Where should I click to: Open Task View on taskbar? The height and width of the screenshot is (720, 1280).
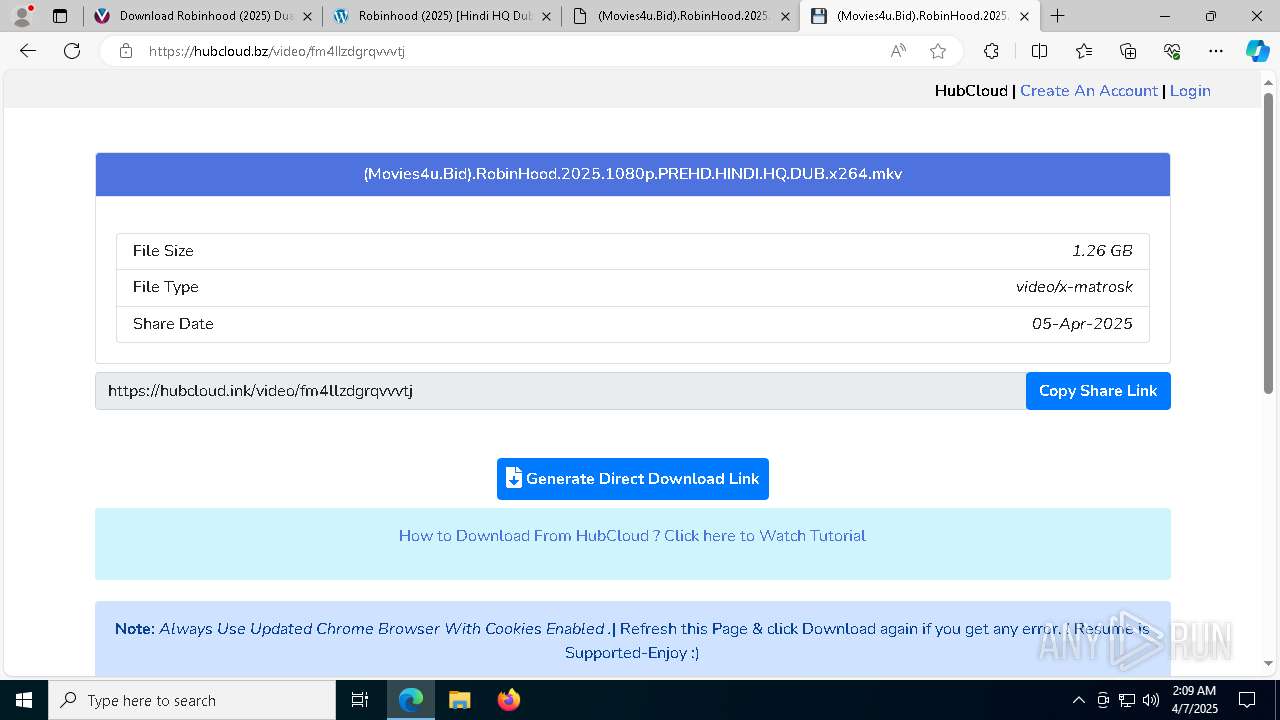[360, 700]
